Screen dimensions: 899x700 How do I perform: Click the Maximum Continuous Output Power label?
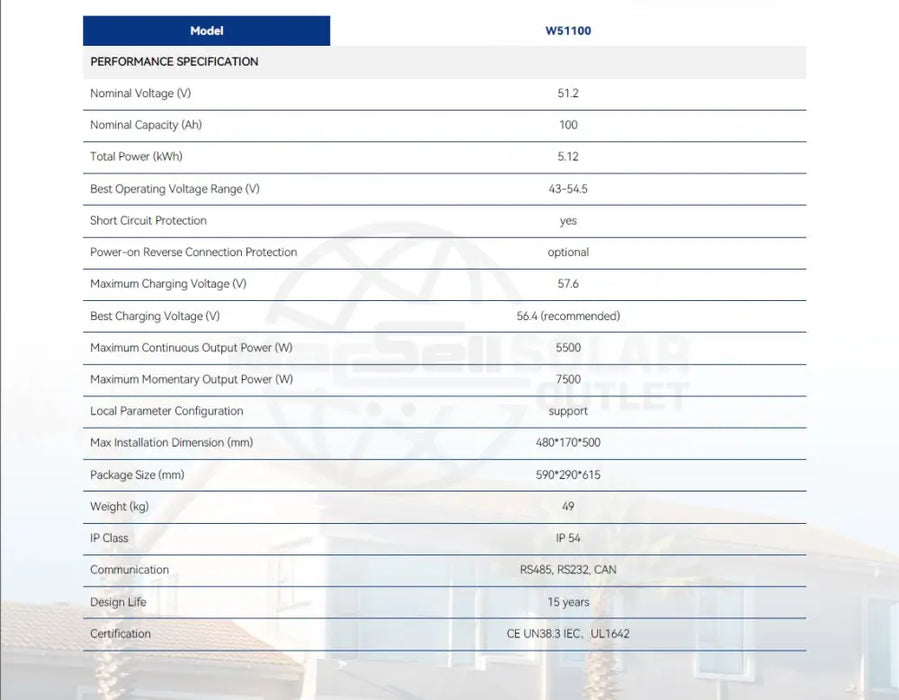[191, 348]
